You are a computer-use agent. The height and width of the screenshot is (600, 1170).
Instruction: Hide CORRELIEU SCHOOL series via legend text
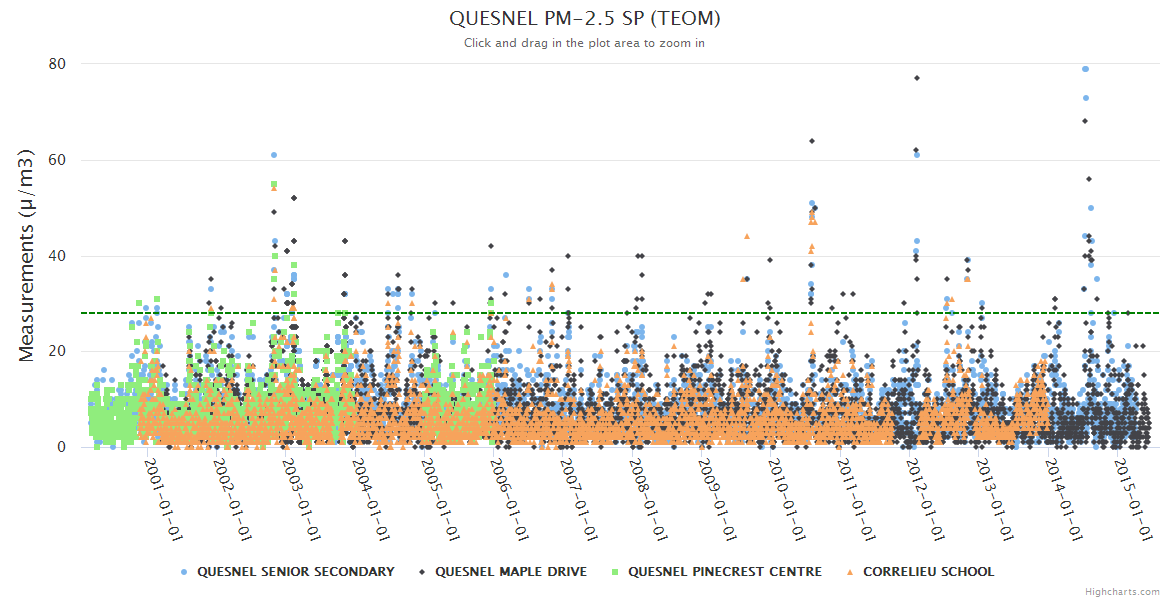(928, 572)
